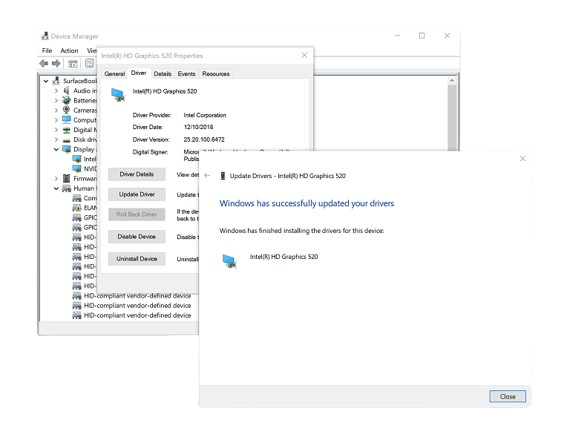Select the Digital Media category icon
564x443 pixels.
point(66,130)
